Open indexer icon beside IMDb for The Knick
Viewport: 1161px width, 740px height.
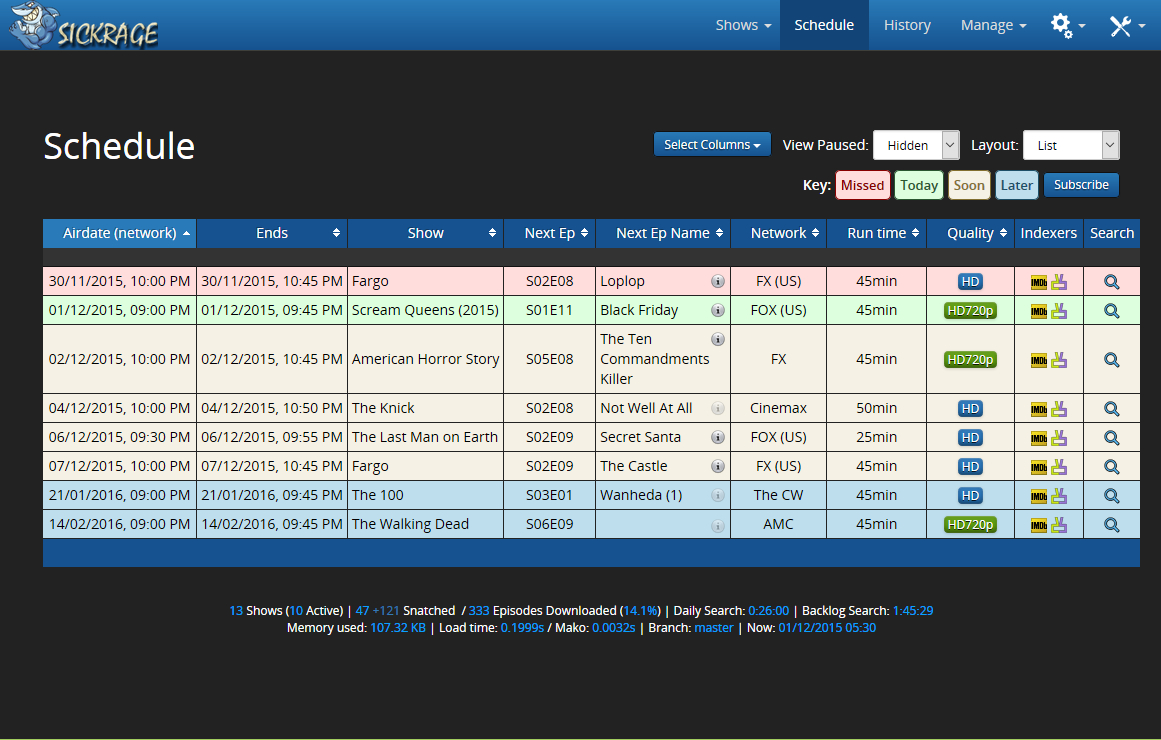tap(1059, 409)
